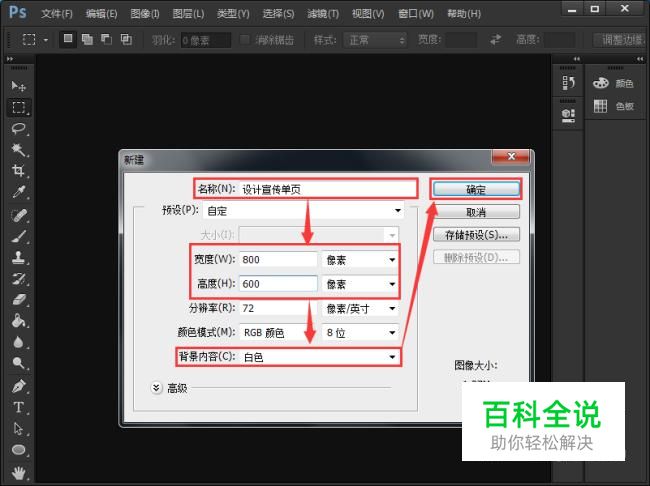Click the 分辨率 resolution field showing 72
This screenshot has width=650, height=486.
pos(278,308)
